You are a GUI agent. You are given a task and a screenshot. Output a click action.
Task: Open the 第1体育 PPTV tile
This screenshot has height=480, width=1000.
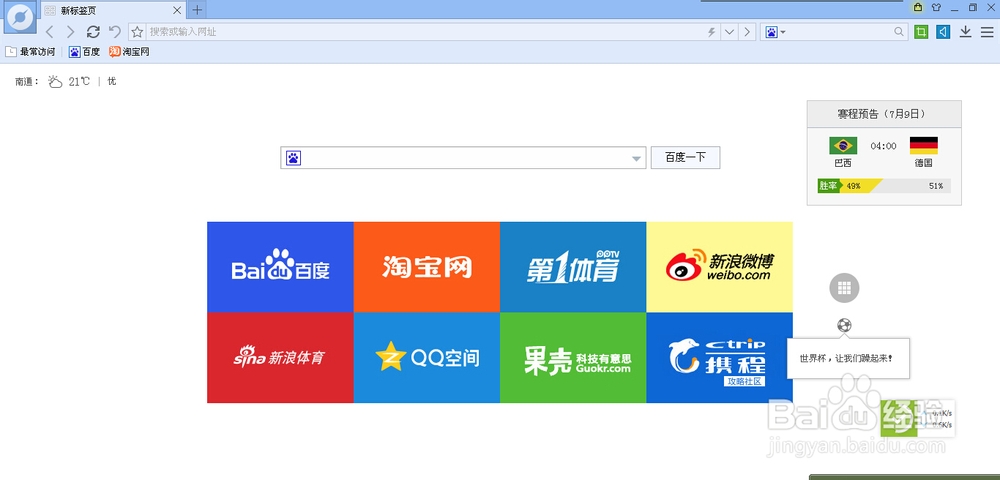click(573, 267)
